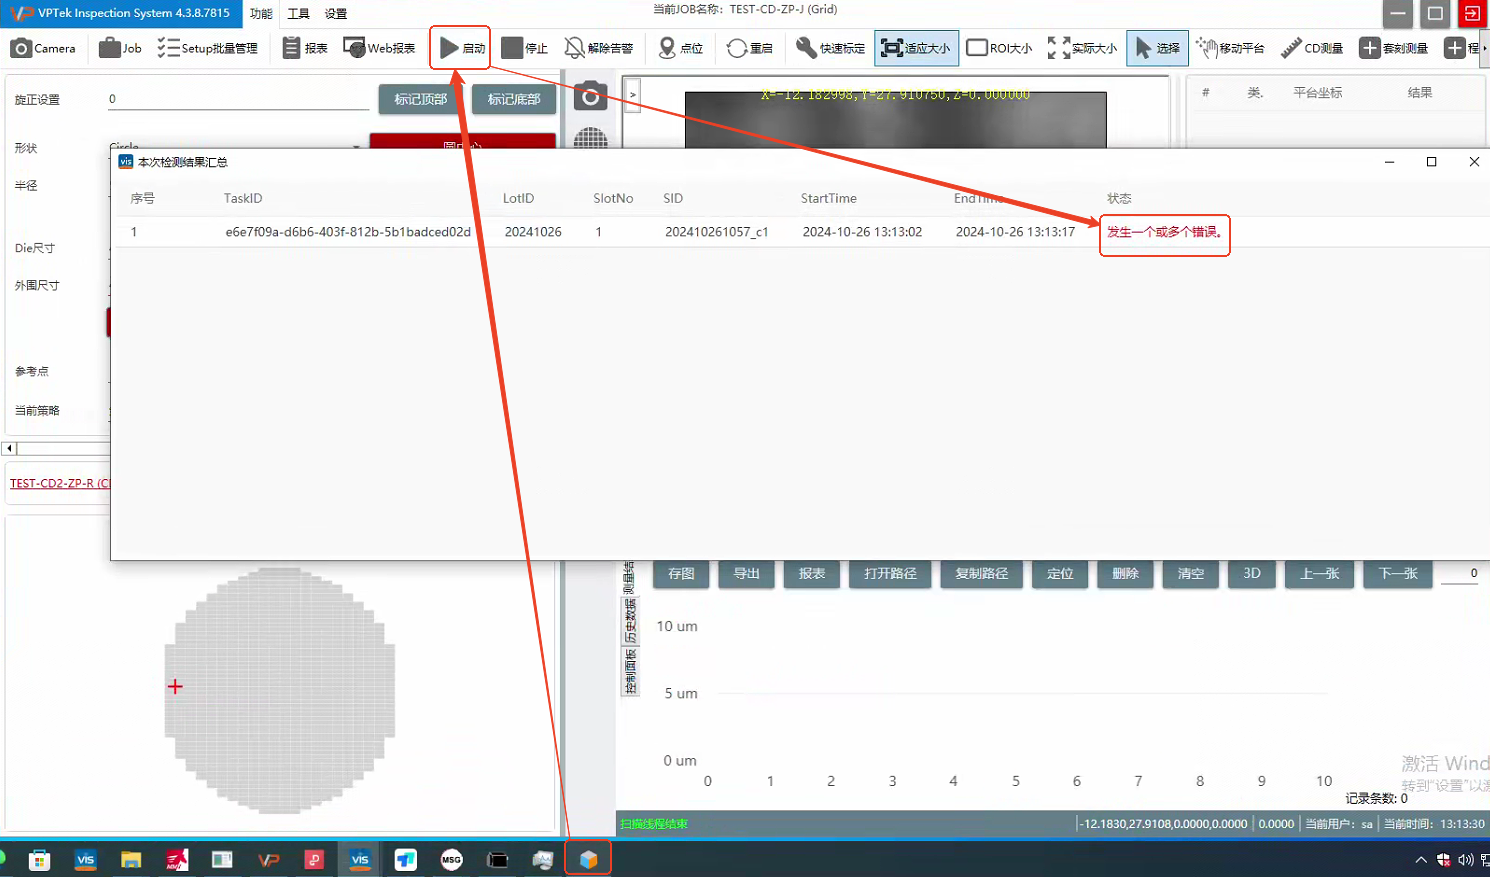This screenshot has width=1490, height=877.
Task: Click the 状态 column header
Action: [x=1119, y=198]
